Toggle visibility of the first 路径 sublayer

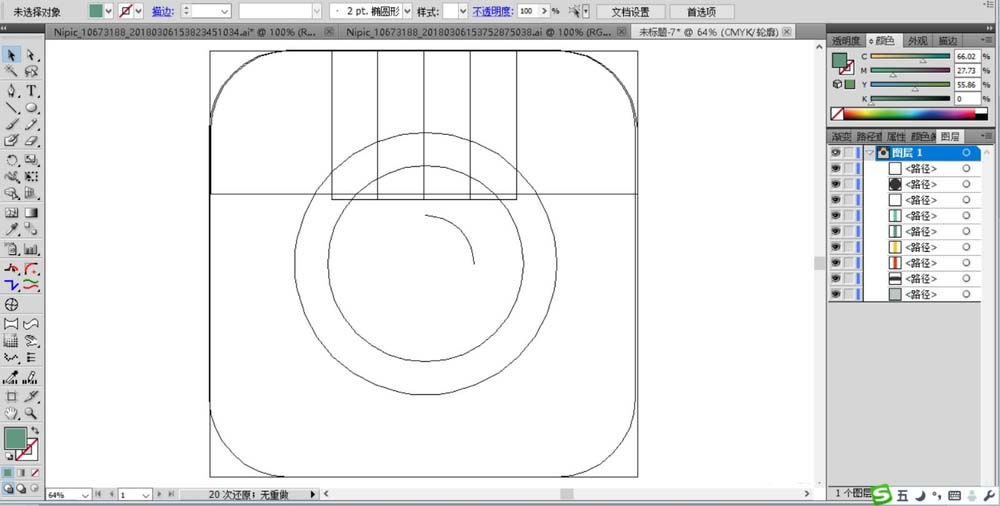click(835, 169)
